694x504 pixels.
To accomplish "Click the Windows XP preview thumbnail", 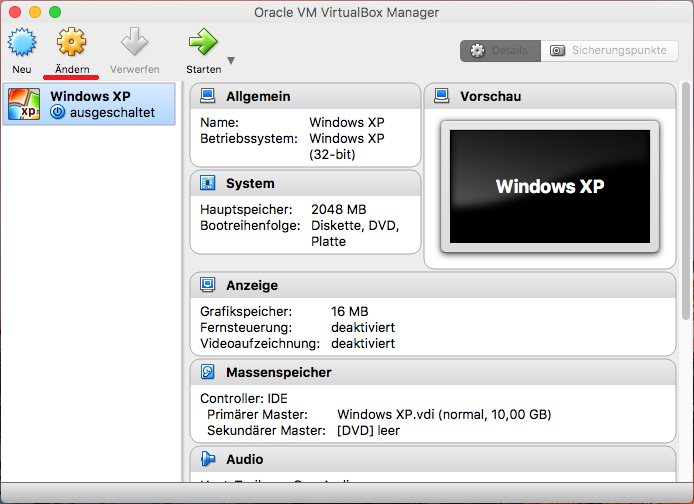I will pyautogui.click(x=550, y=186).
